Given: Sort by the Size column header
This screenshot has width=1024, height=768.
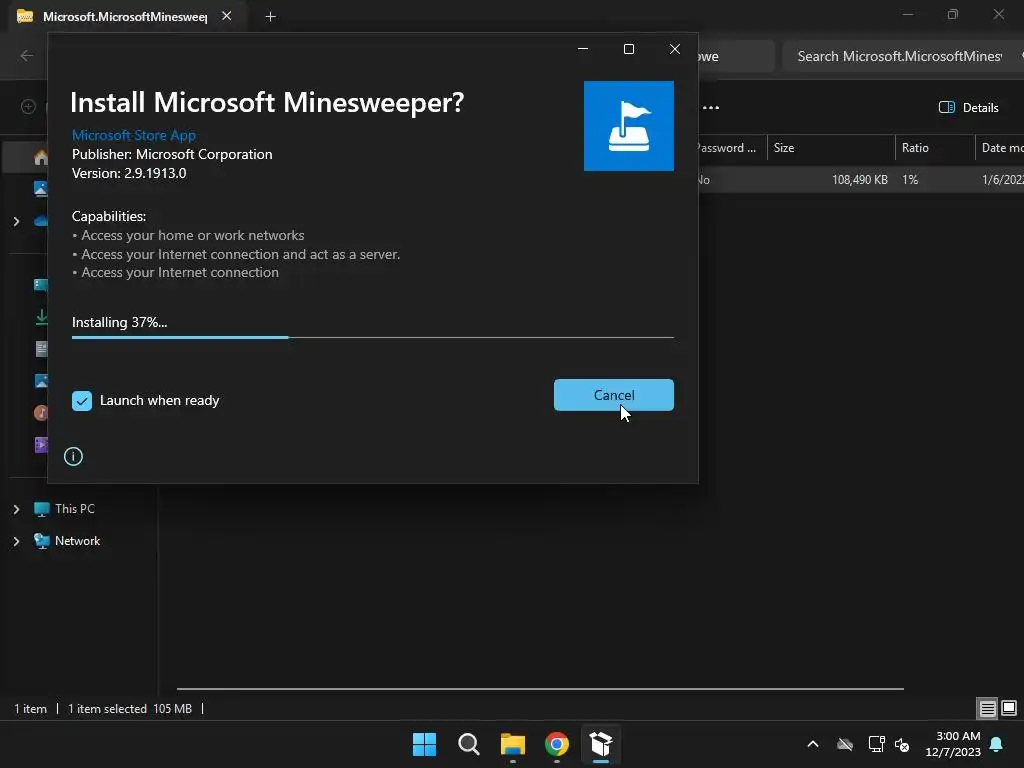Looking at the screenshot, I should 831,148.
